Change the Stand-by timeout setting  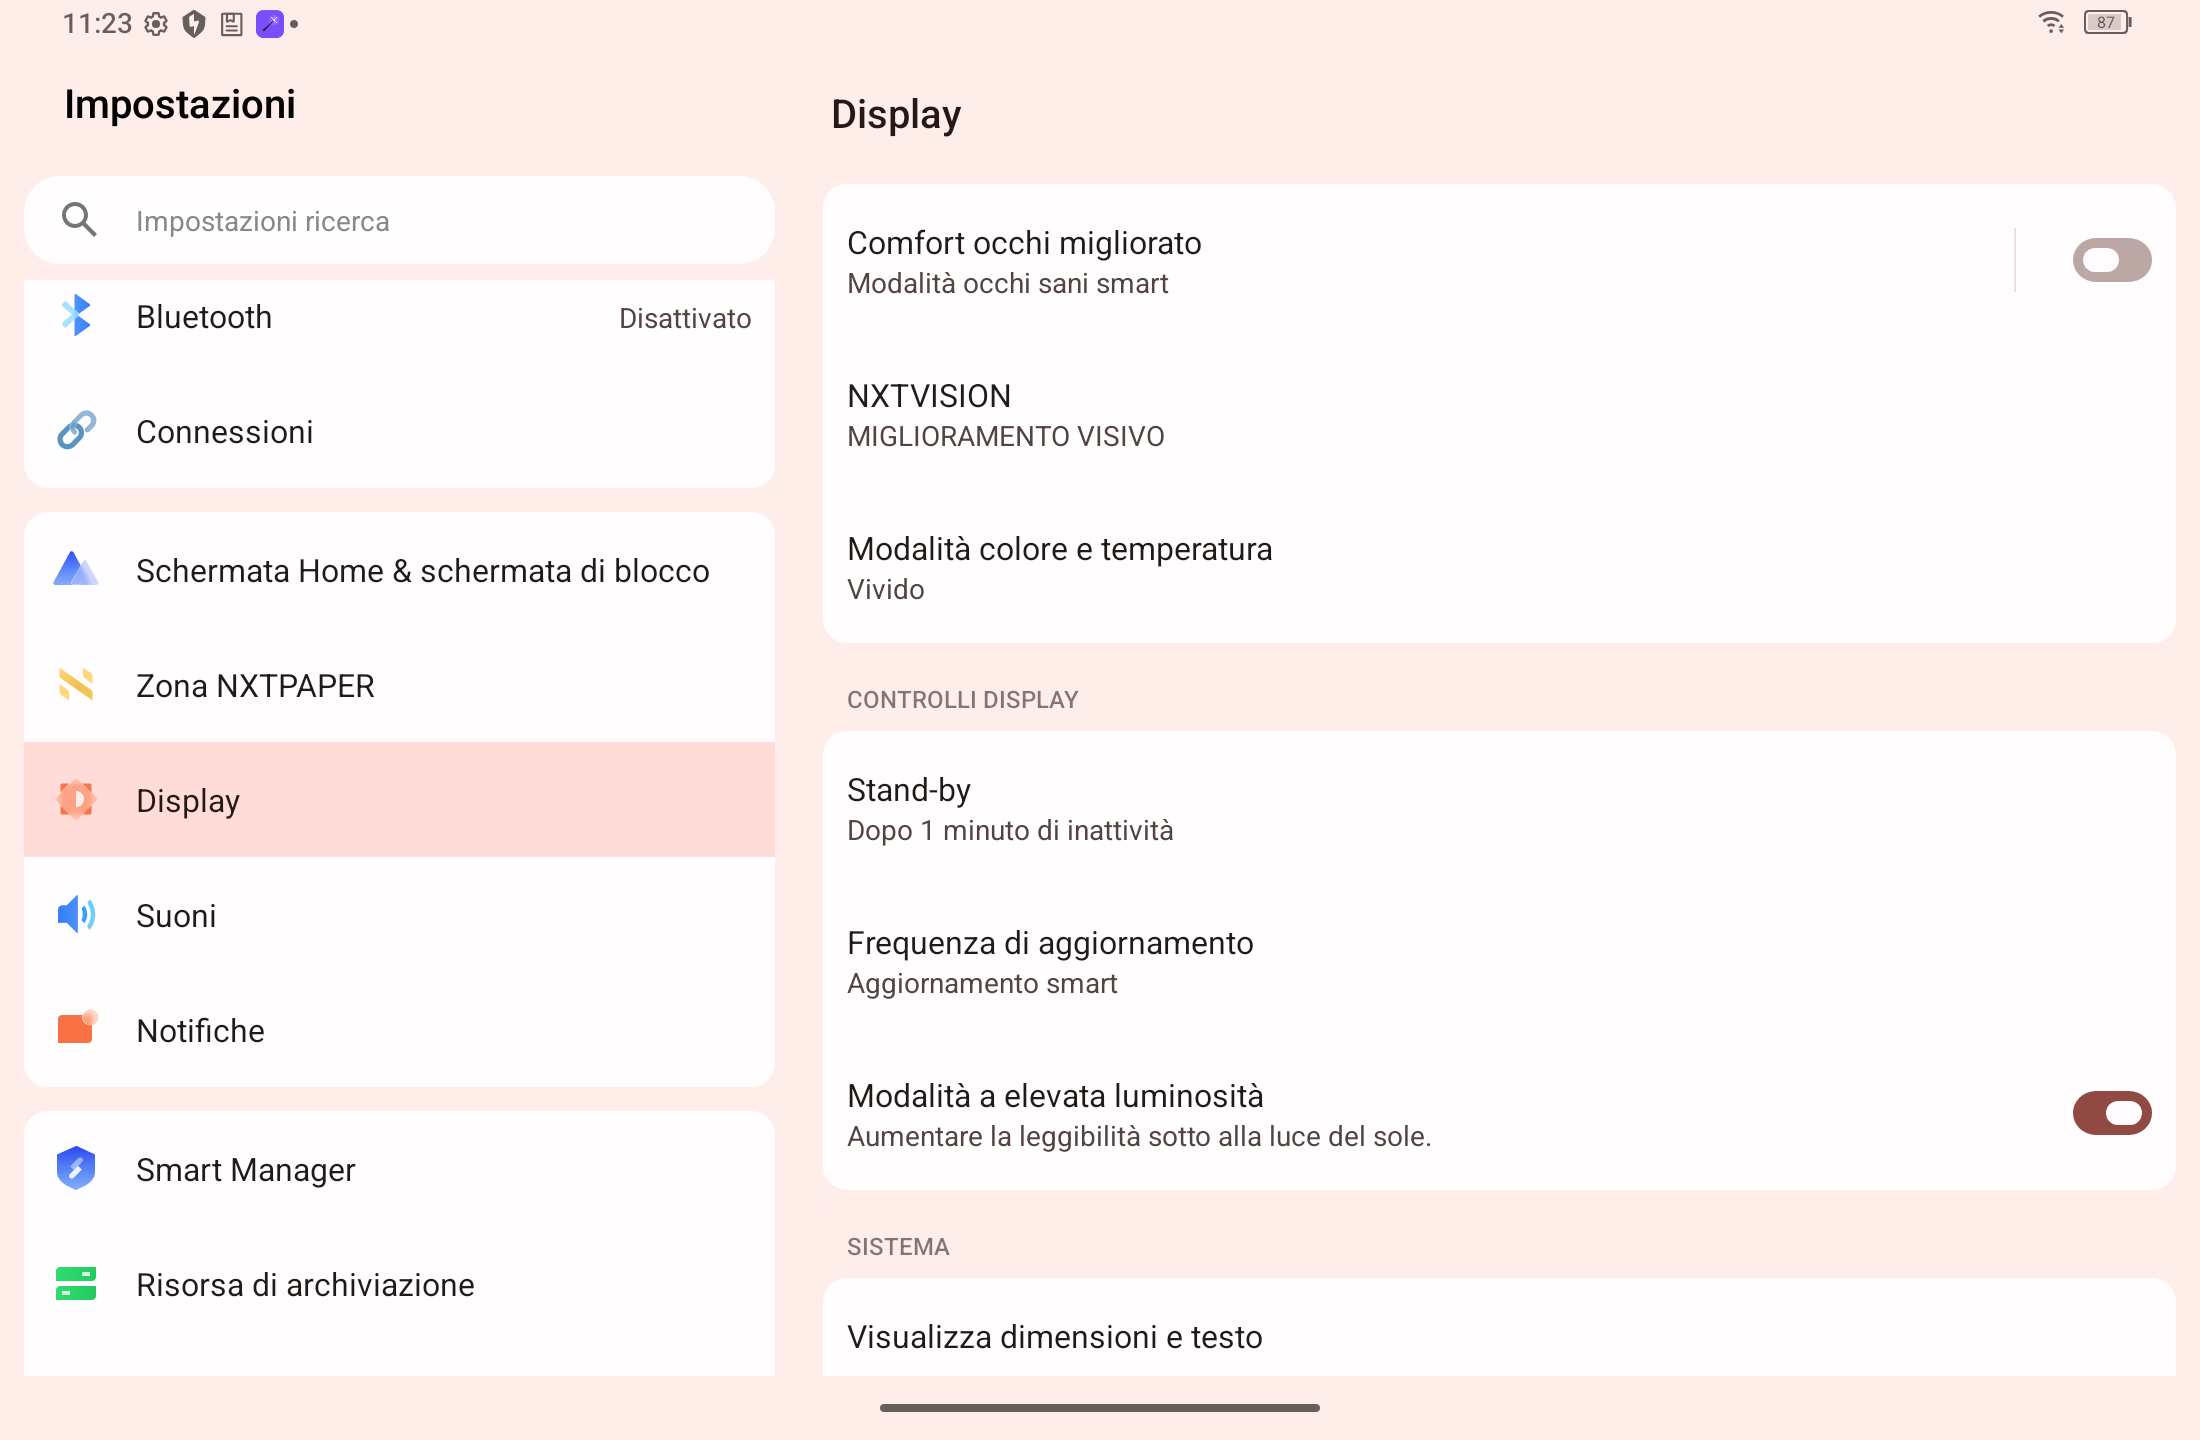click(1499, 808)
